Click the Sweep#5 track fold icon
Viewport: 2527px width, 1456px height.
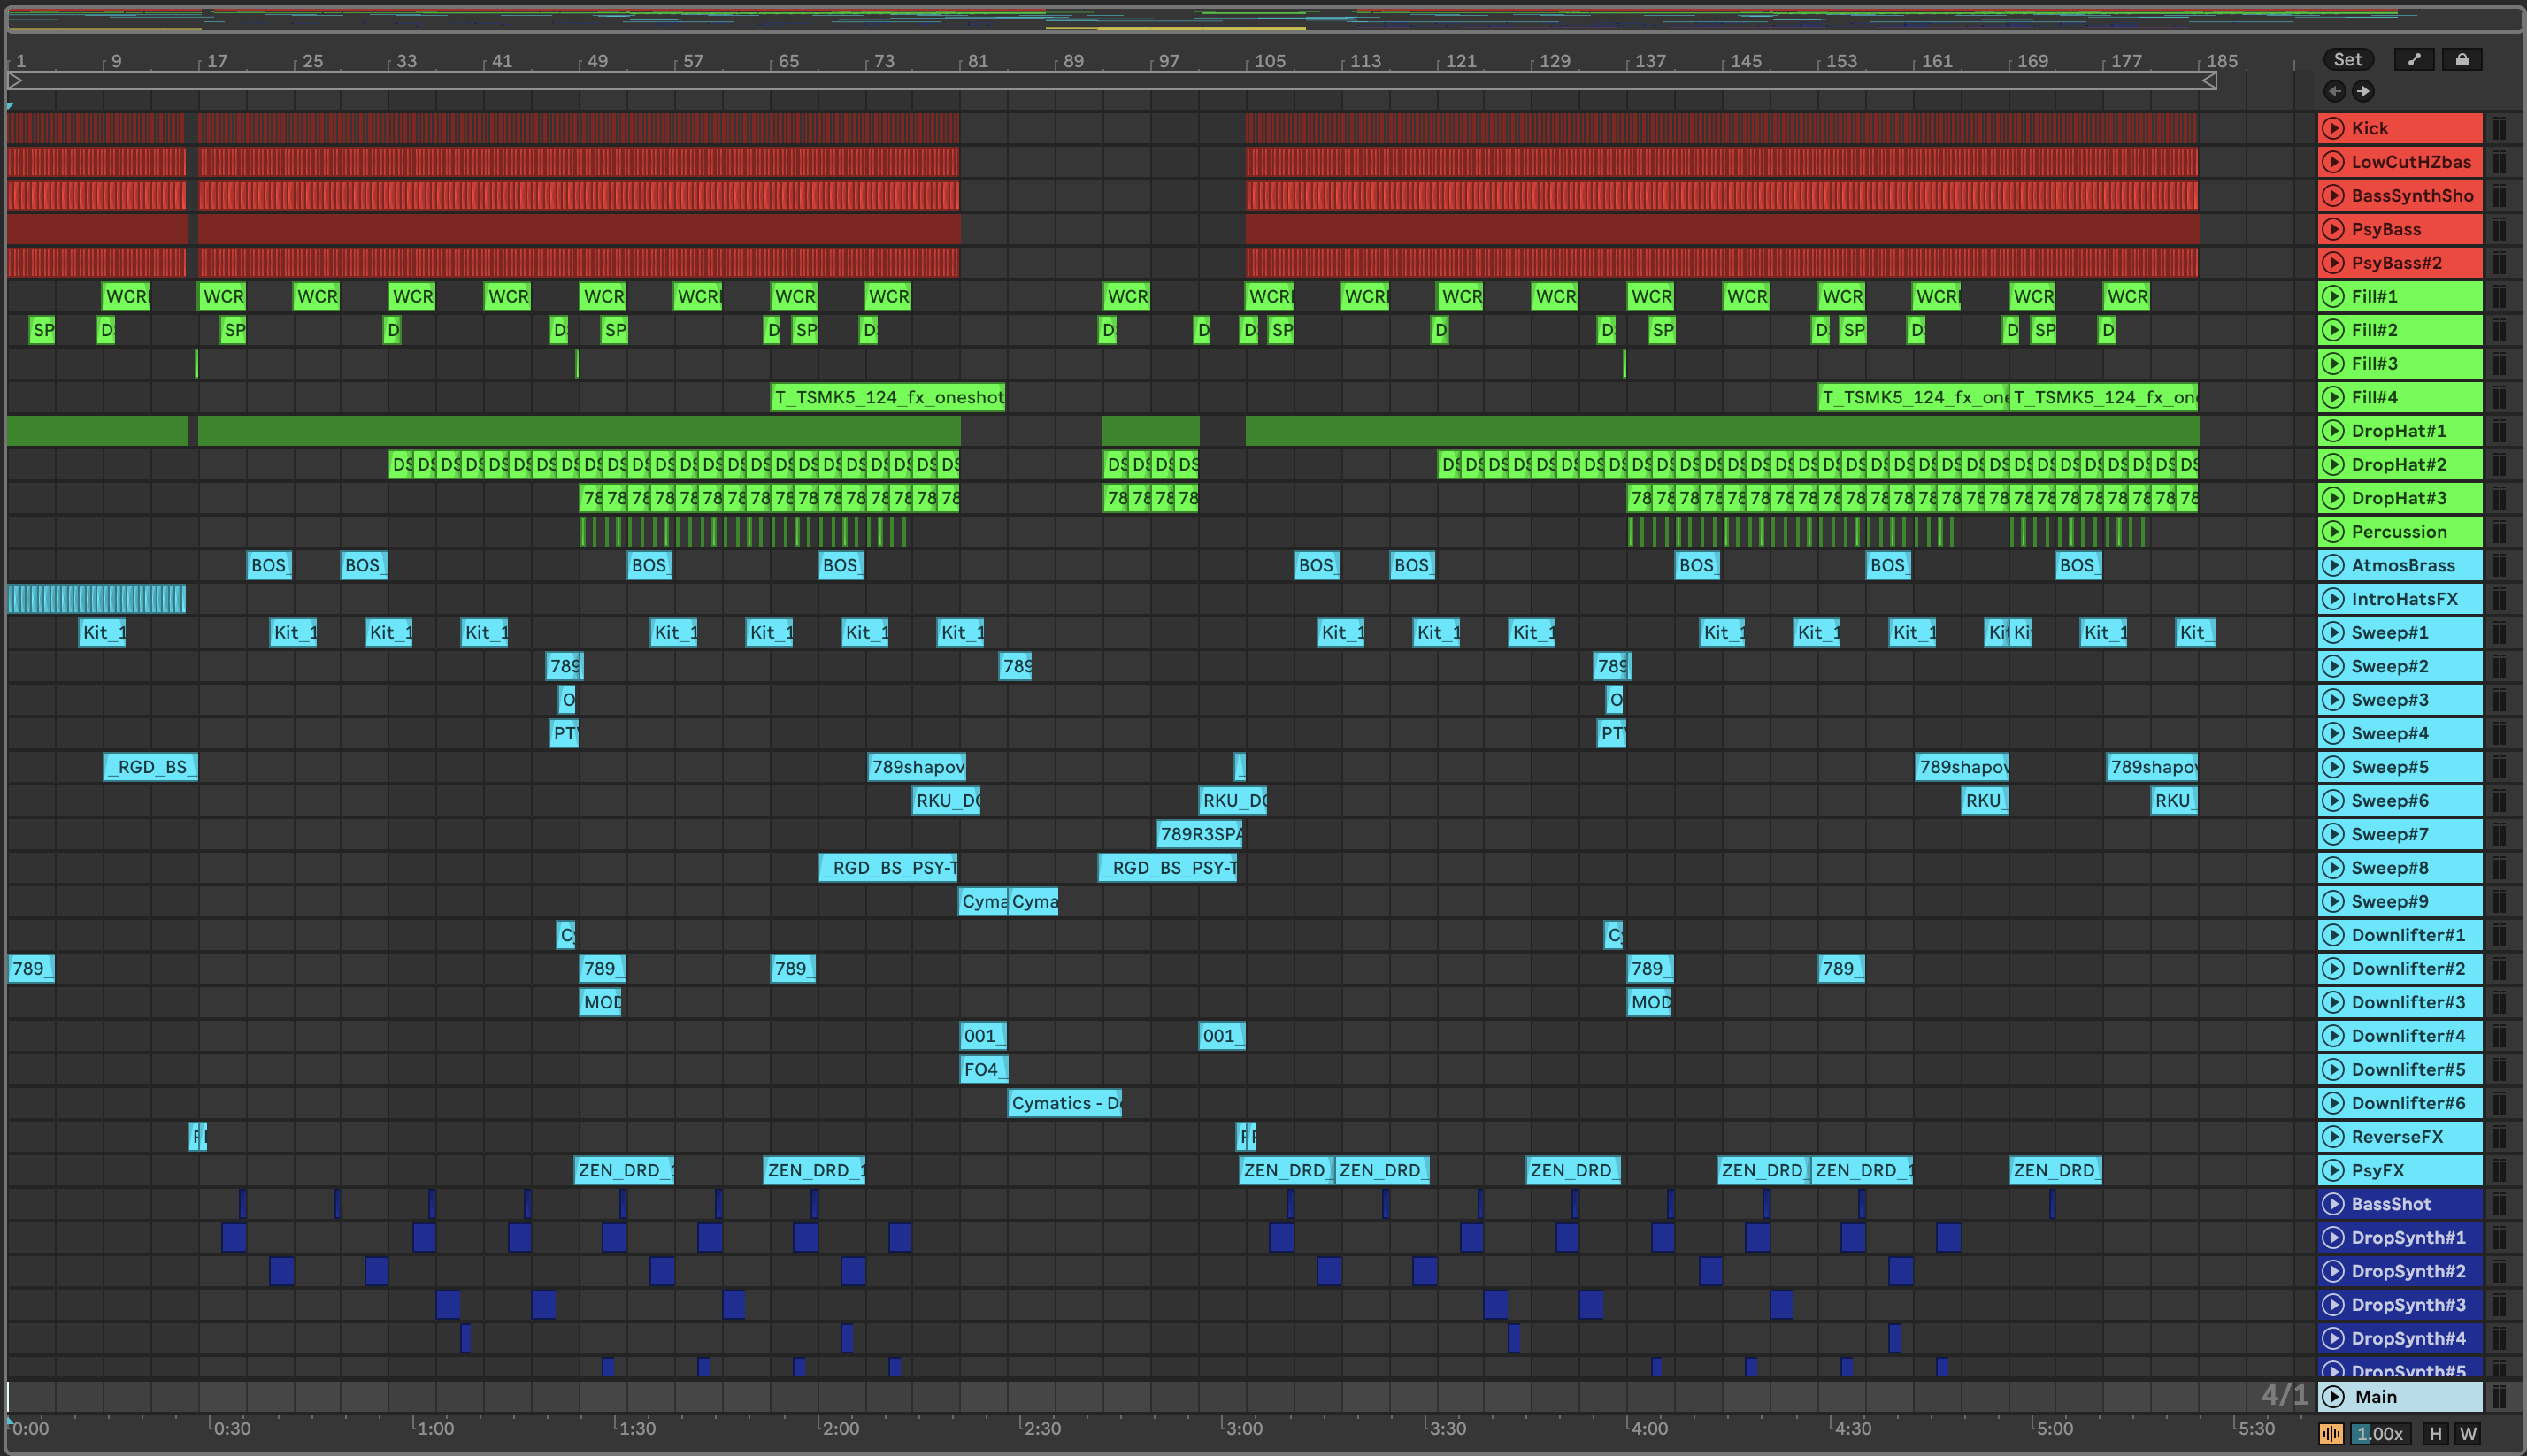(x=2333, y=767)
